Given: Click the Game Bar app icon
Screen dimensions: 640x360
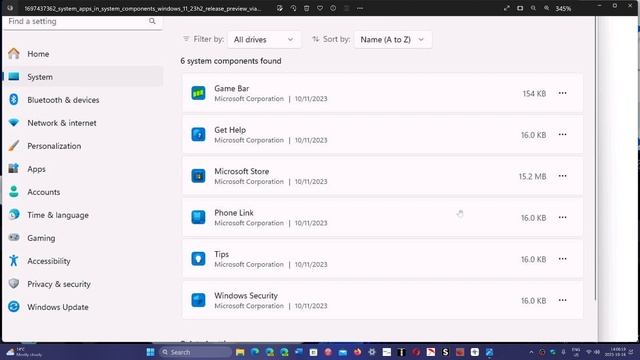Looking at the screenshot, I should pyautogui.click(x=198, y=93).
